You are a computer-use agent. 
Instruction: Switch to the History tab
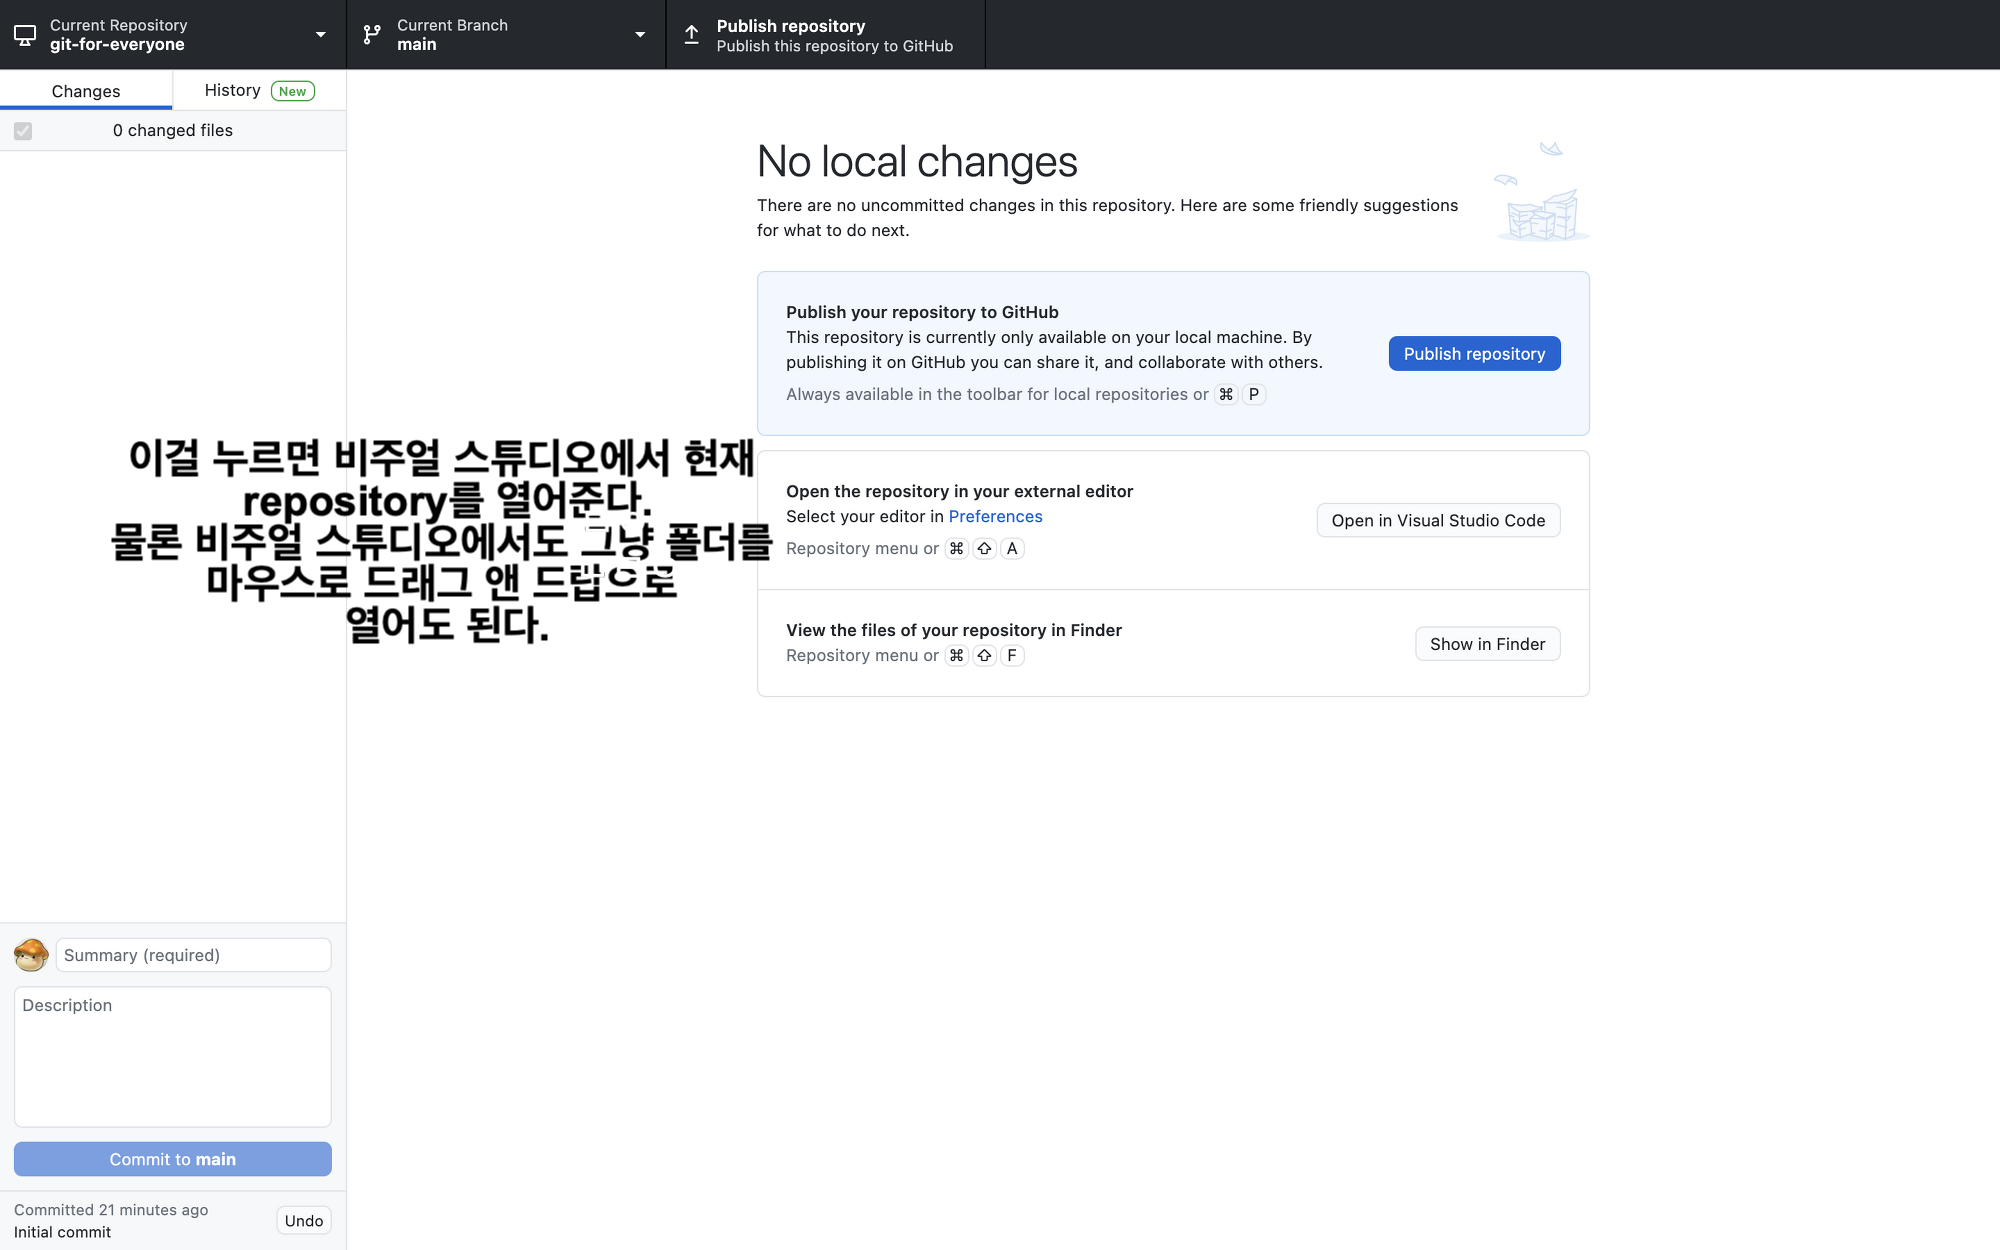[x=259, y=90]
